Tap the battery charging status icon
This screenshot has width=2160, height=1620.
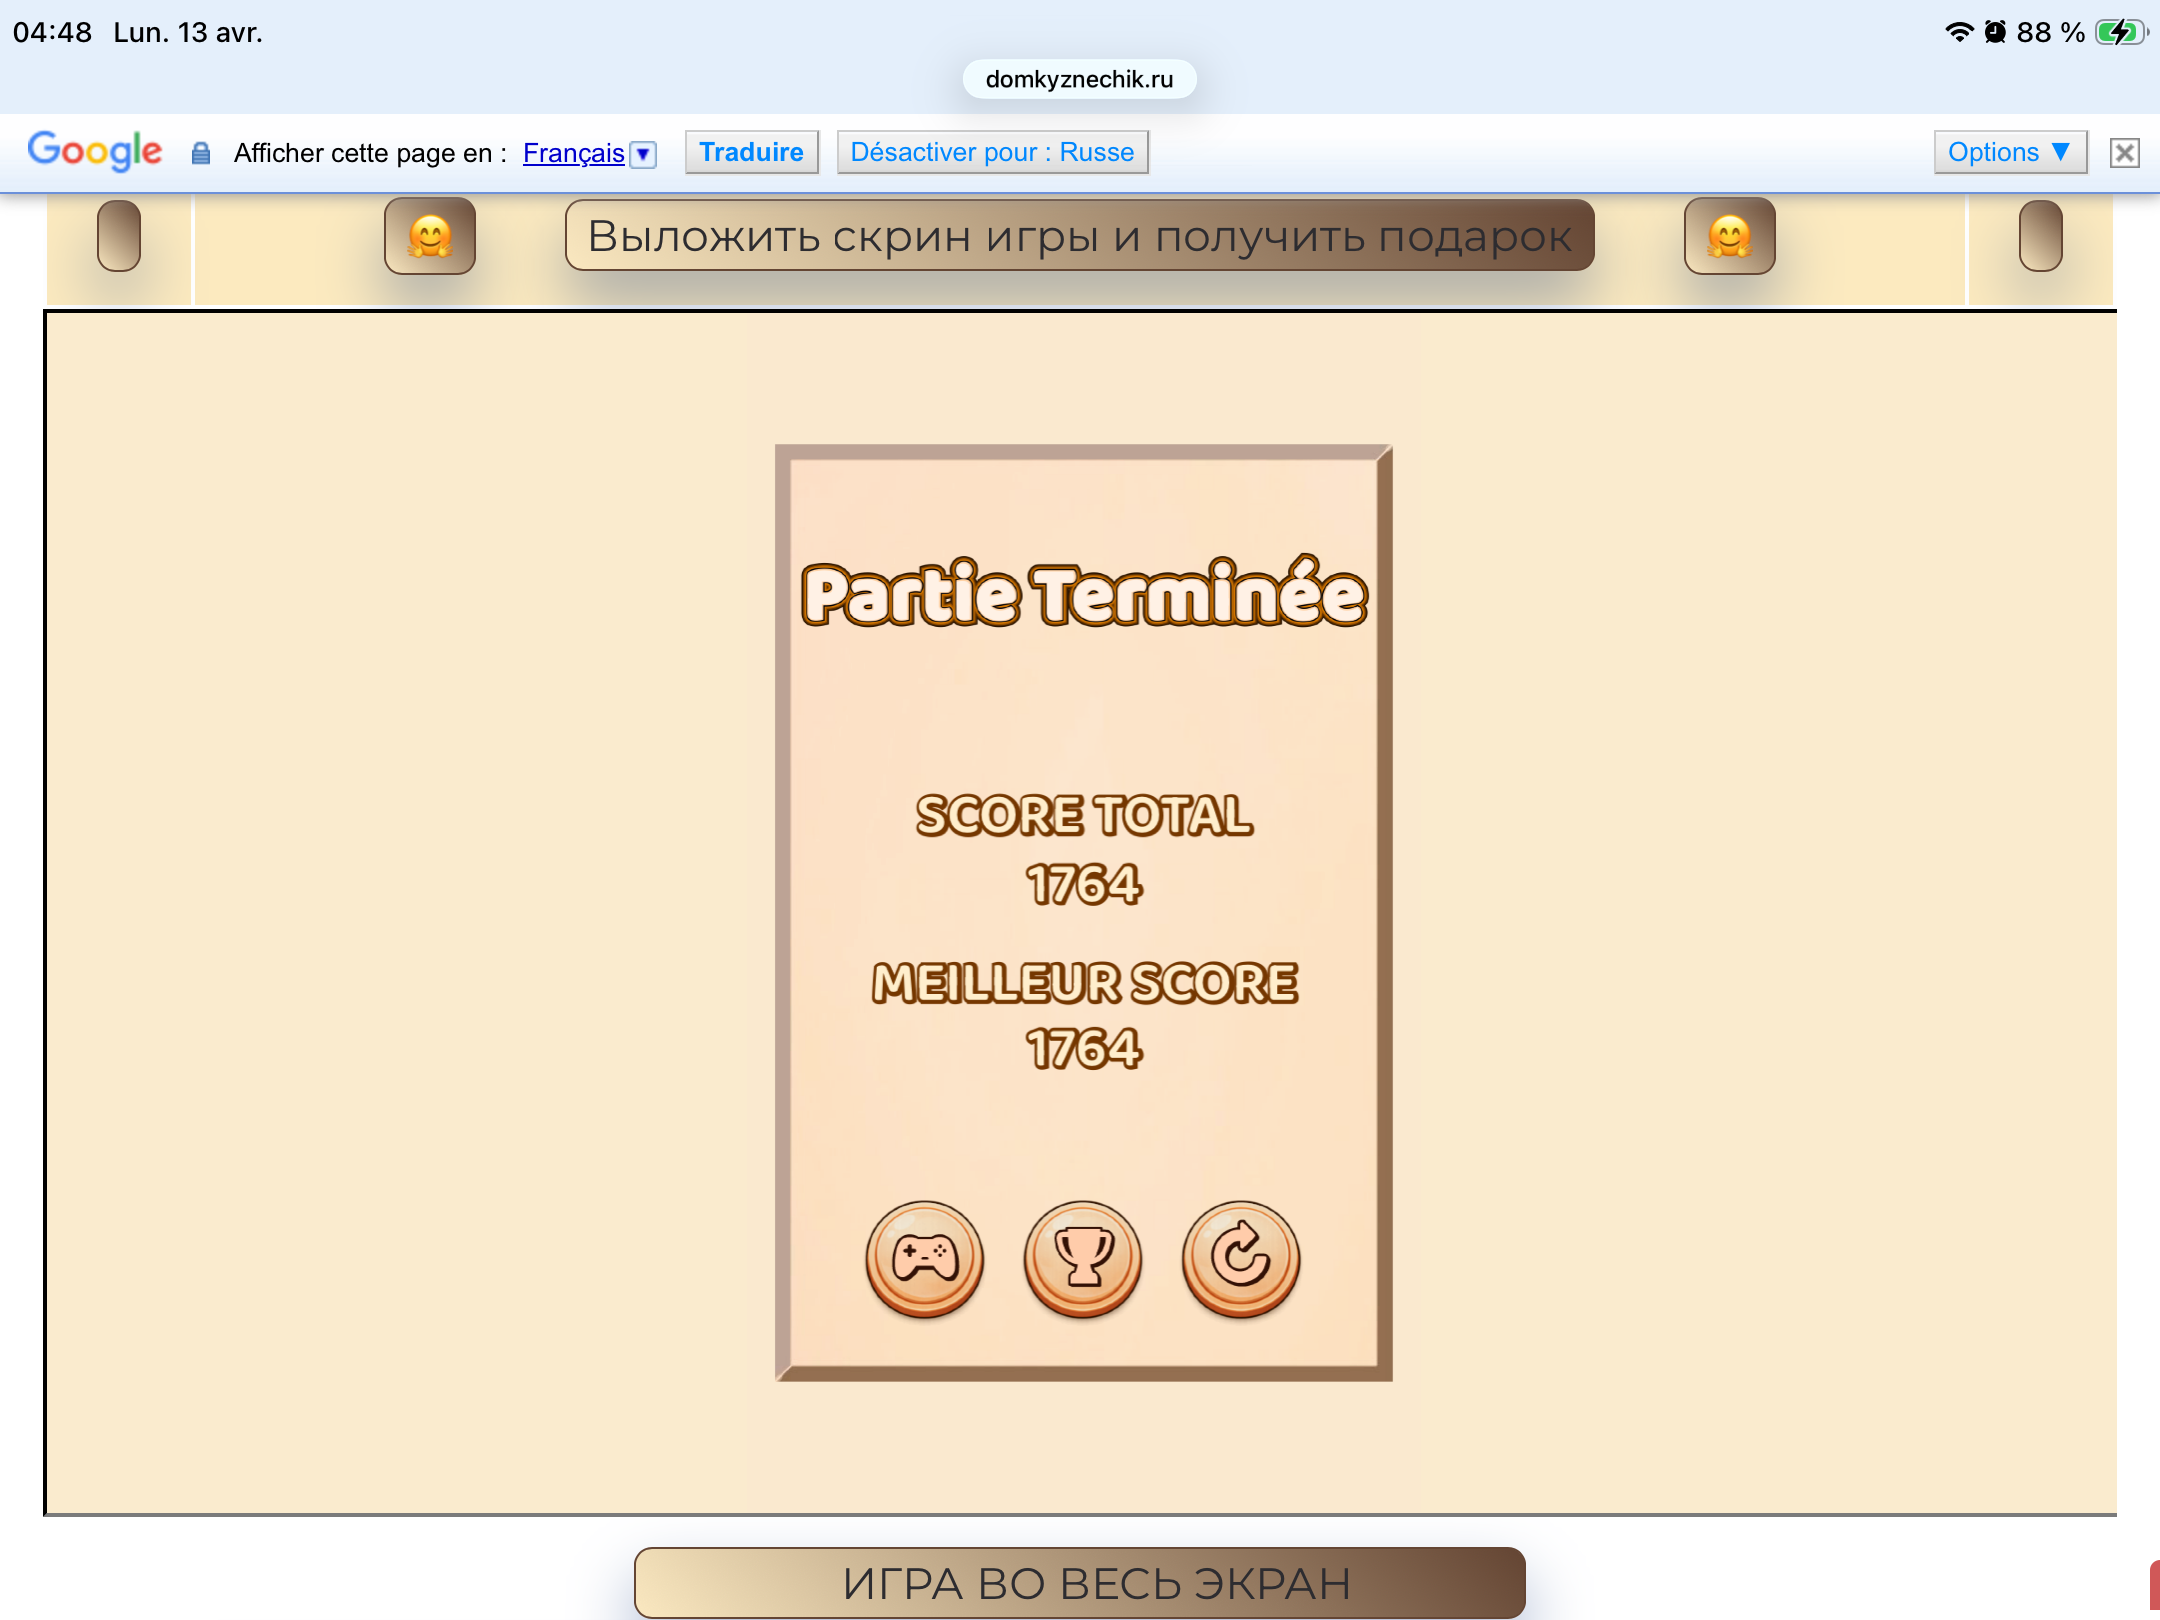coord(2120,32)
